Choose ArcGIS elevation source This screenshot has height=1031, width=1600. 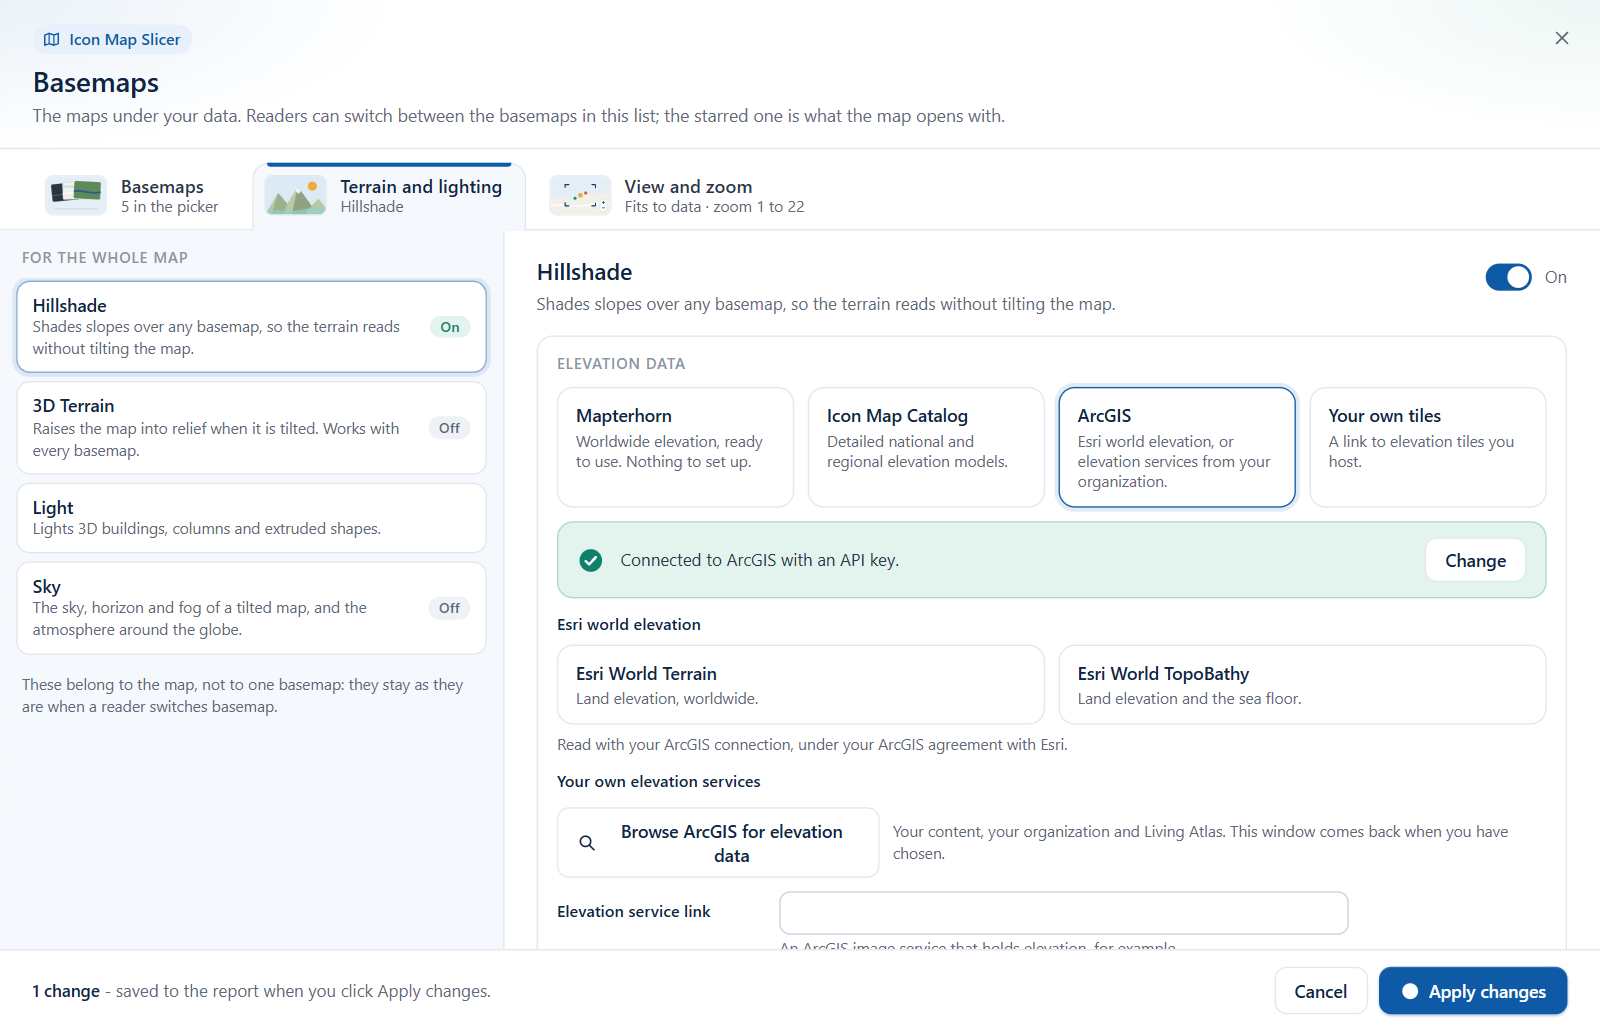pos(1177,447)
